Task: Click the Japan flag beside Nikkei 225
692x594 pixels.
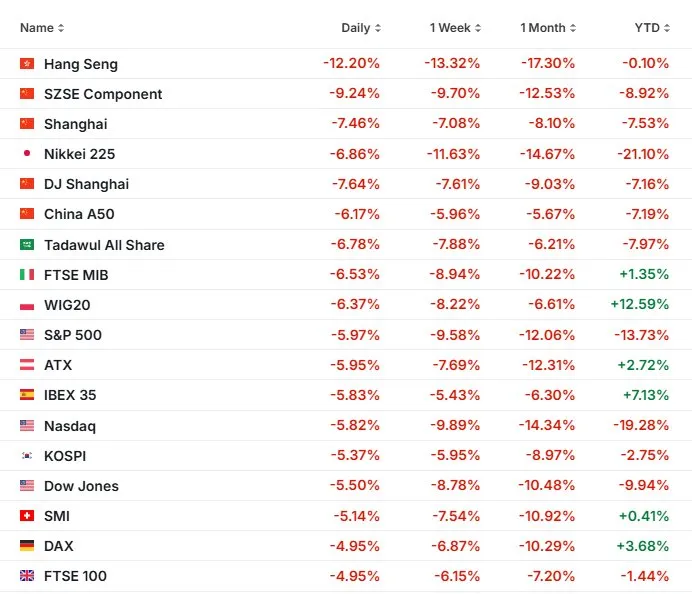Action: tap(27, 154)
